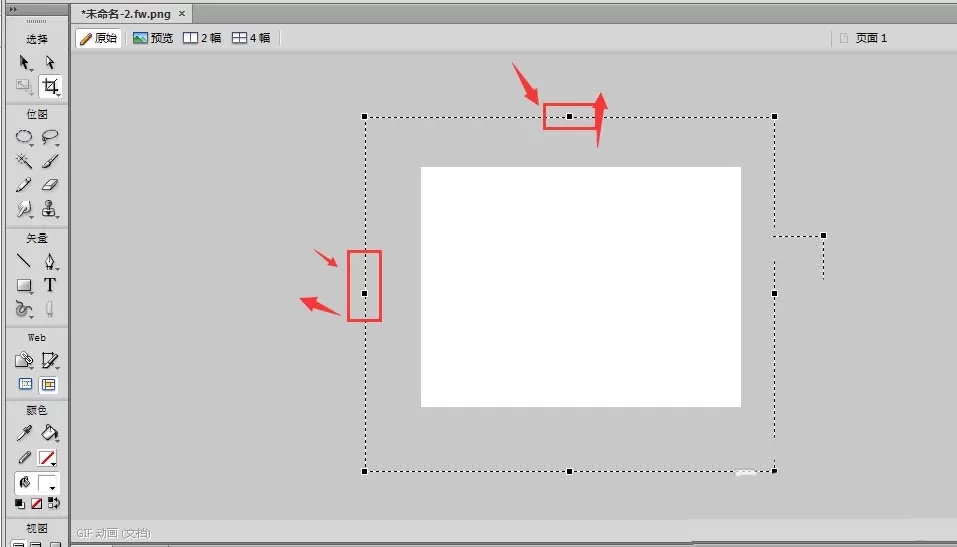The image size is (957, 547).
Task: Pick the Eyedropper tool
Action: coord(24,433)
